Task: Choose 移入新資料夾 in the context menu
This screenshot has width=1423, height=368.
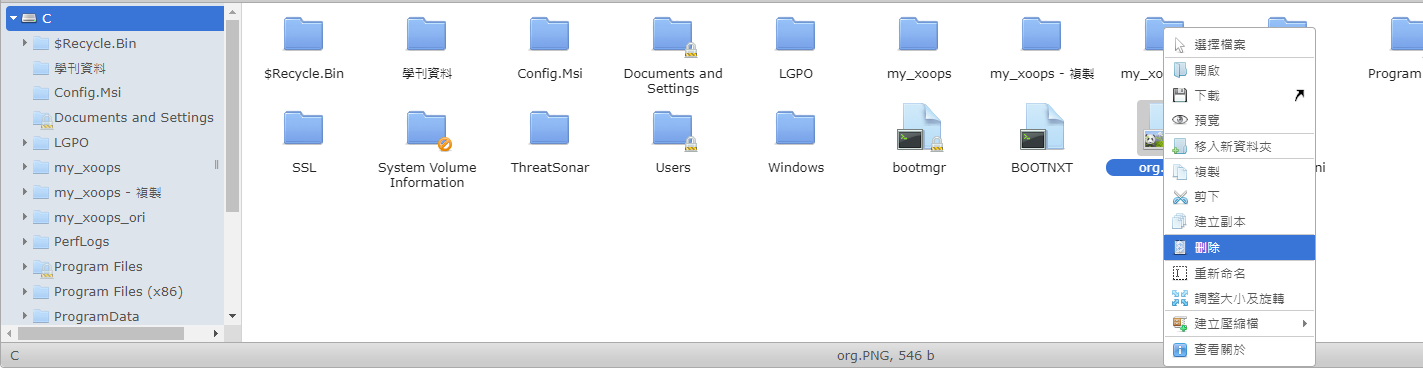Action: pyautogui.click(x=1239, y=147)
